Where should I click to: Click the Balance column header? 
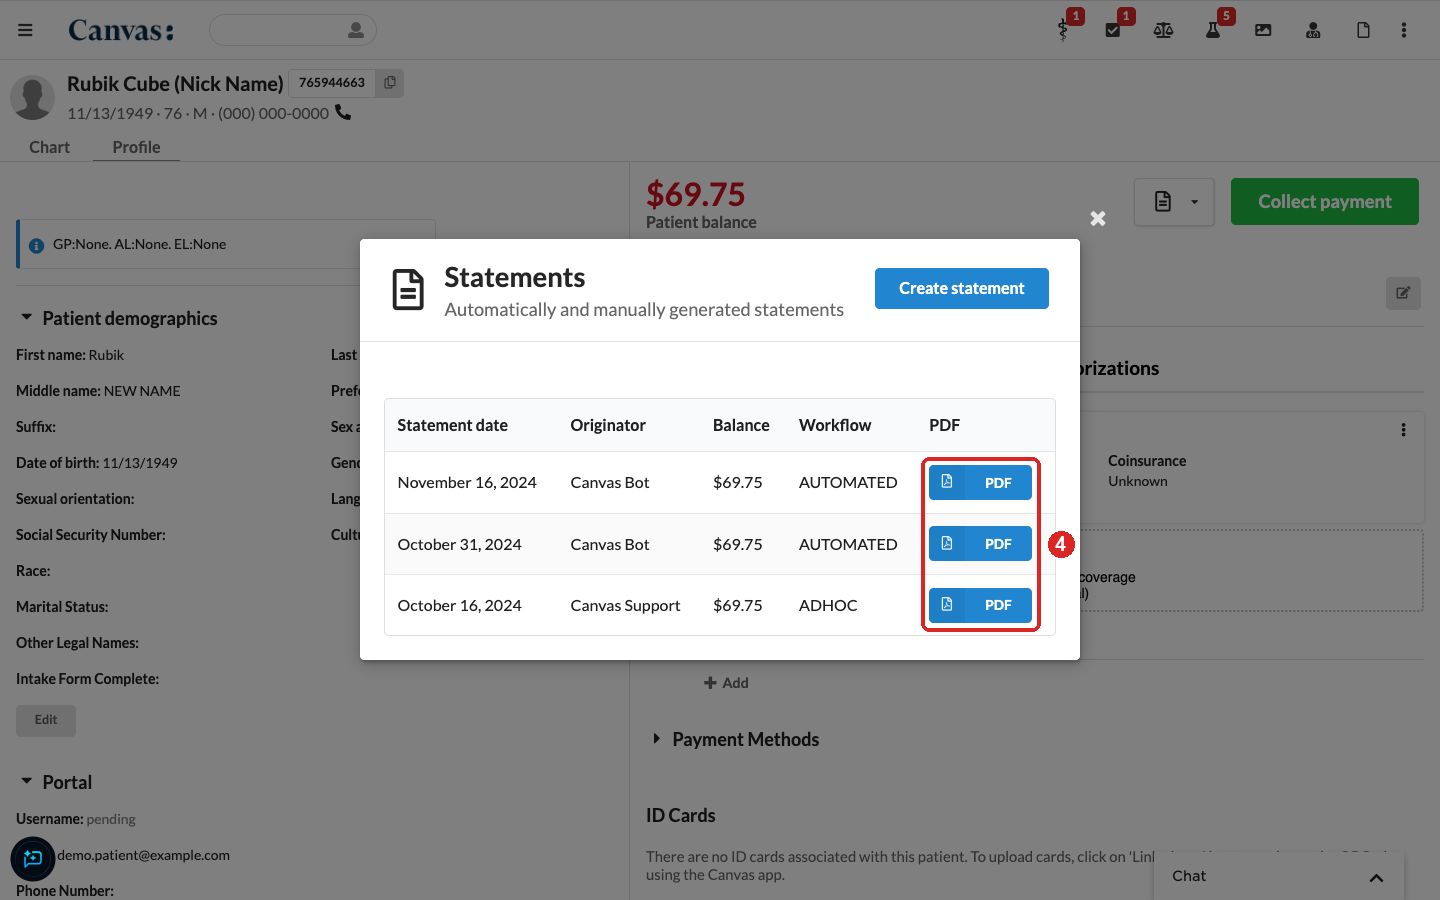[741, 425]
